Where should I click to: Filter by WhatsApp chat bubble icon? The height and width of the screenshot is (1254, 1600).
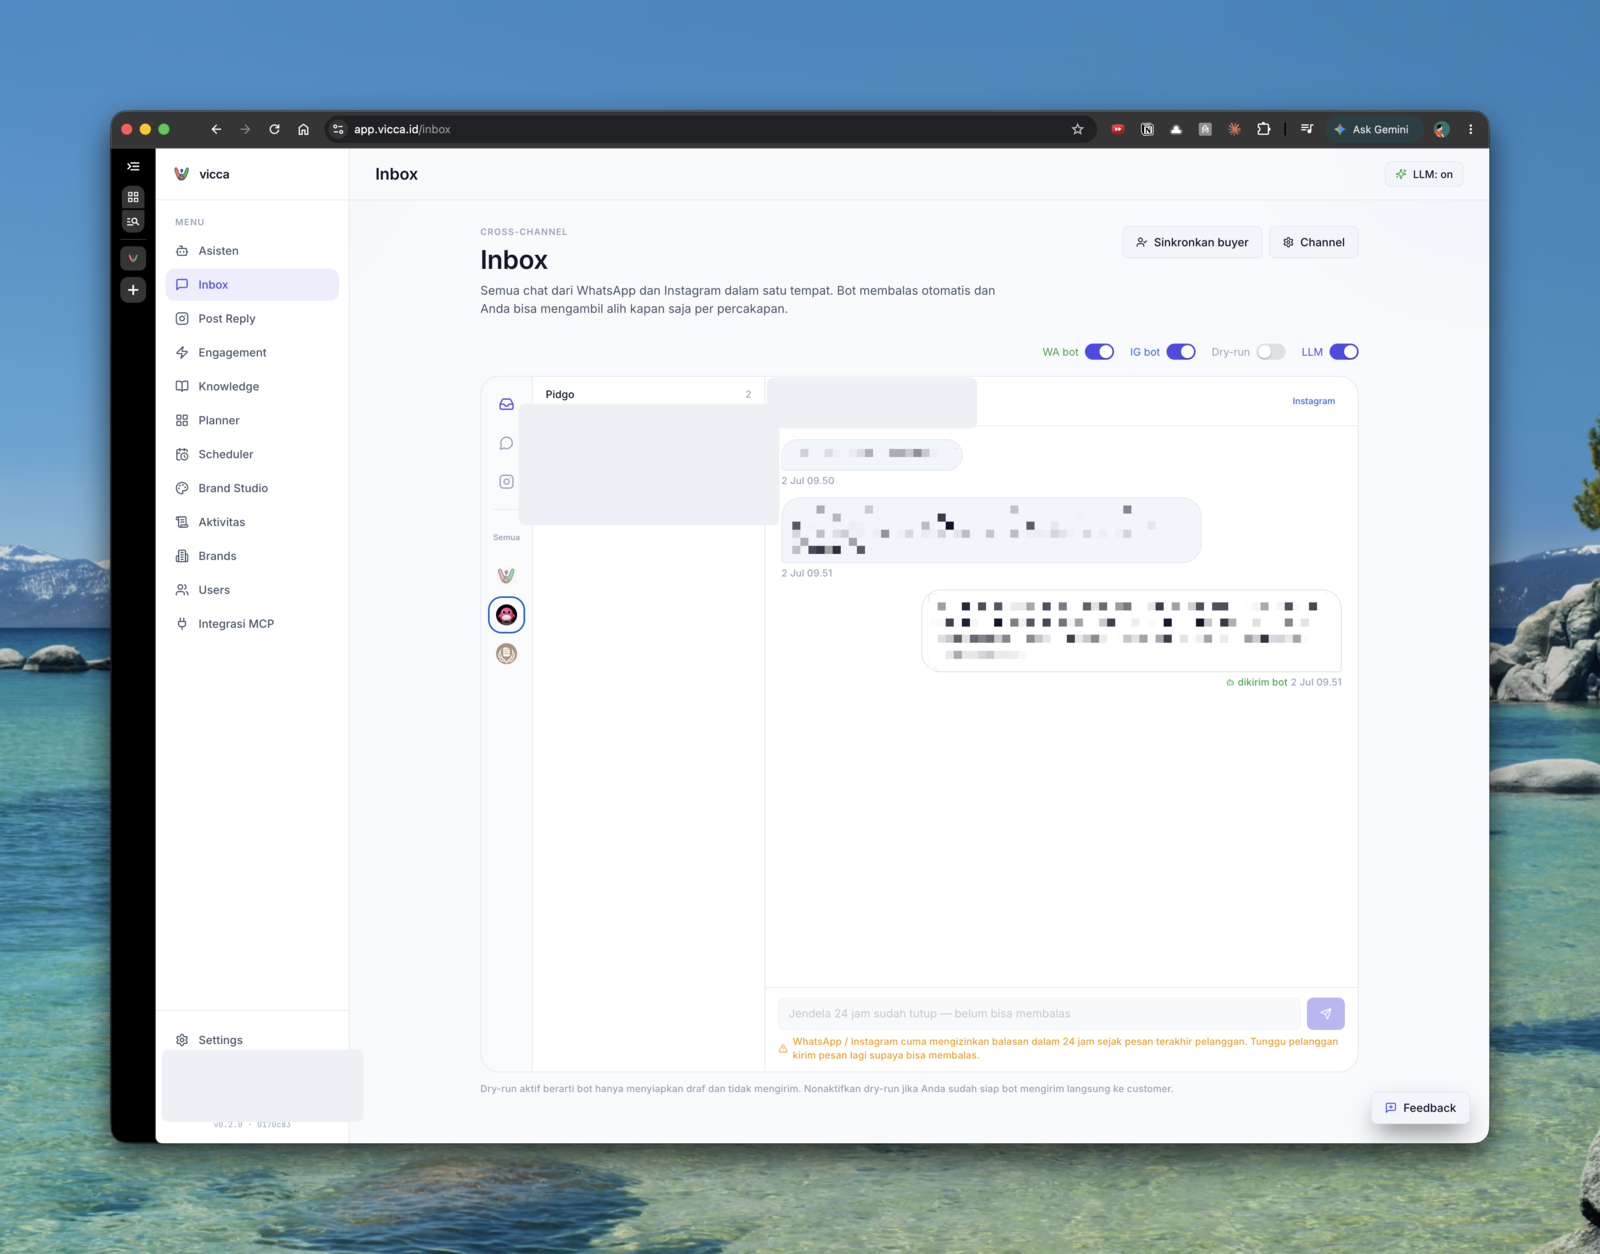[x=507, y=443]
